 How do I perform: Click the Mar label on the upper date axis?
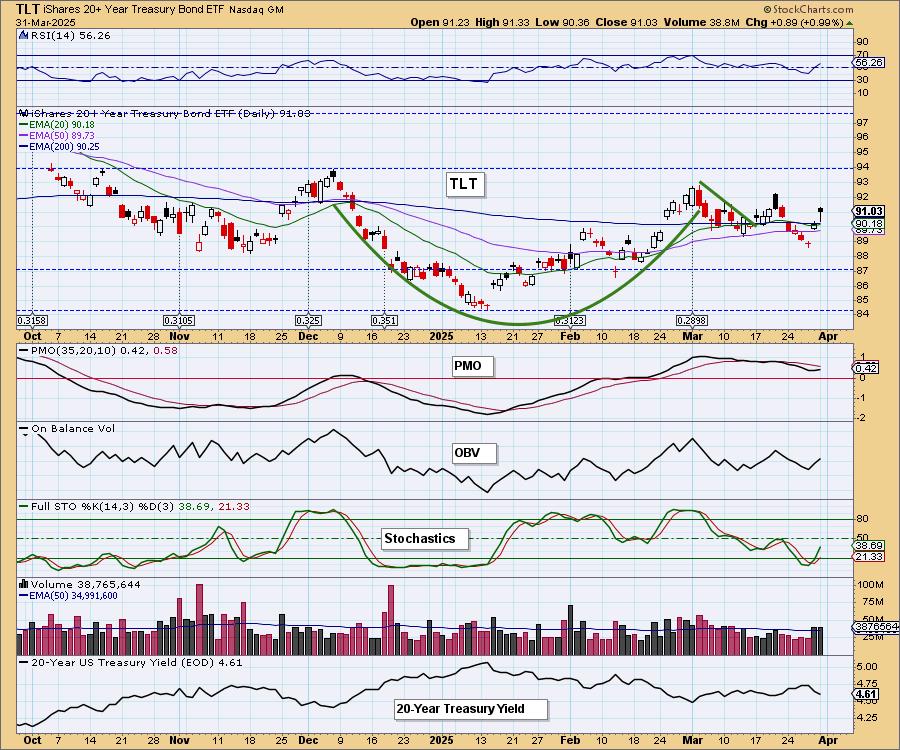point(692,336)
